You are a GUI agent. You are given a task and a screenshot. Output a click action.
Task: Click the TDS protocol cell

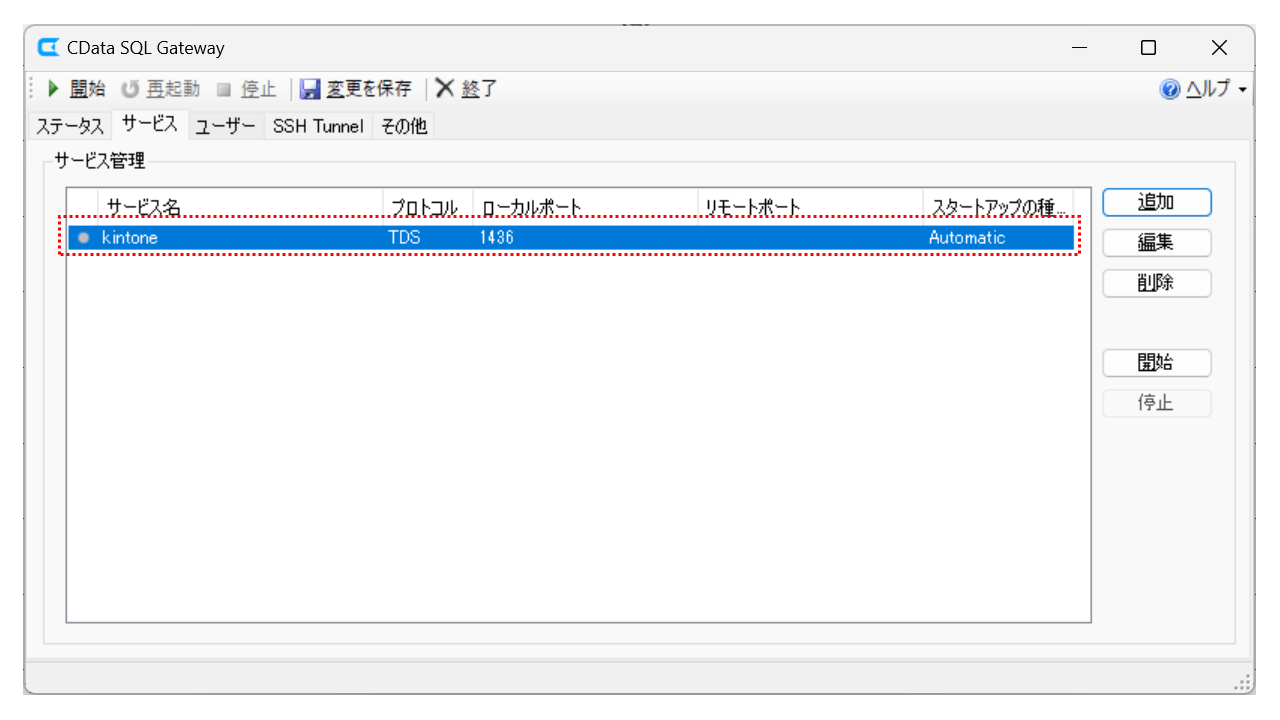404,238
